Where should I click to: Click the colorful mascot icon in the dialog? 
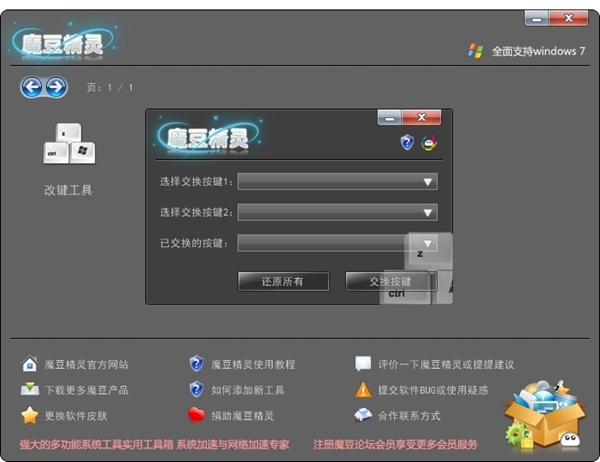[429, 143]
